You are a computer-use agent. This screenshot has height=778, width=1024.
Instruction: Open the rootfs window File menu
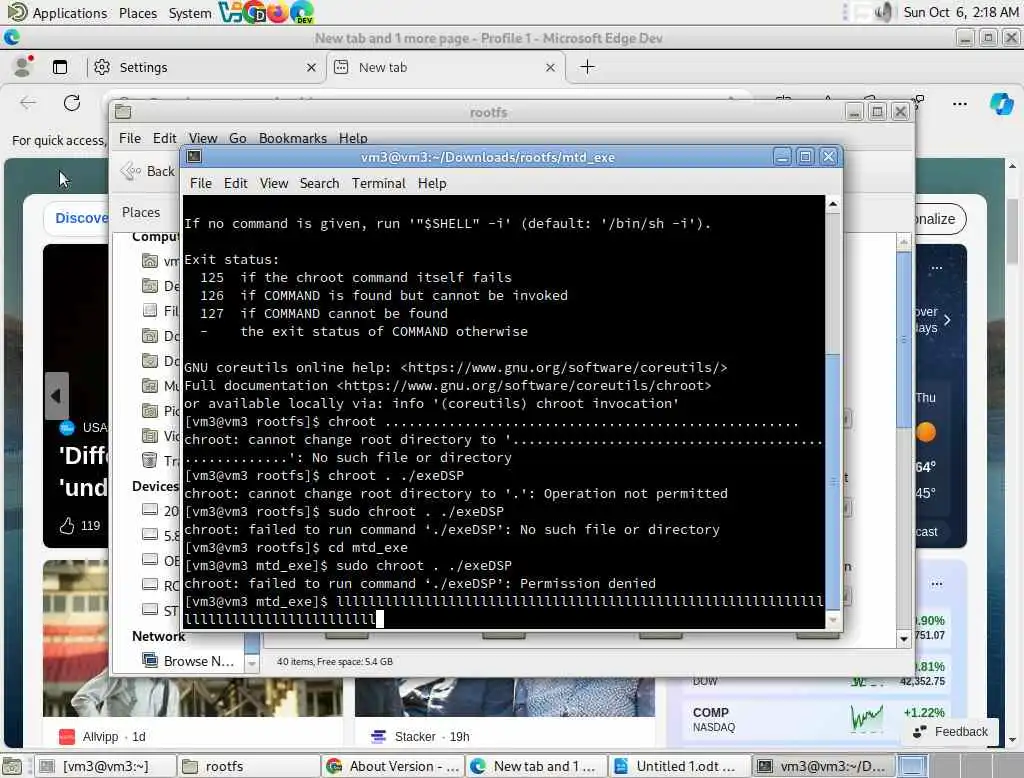(x=130, y=138)
